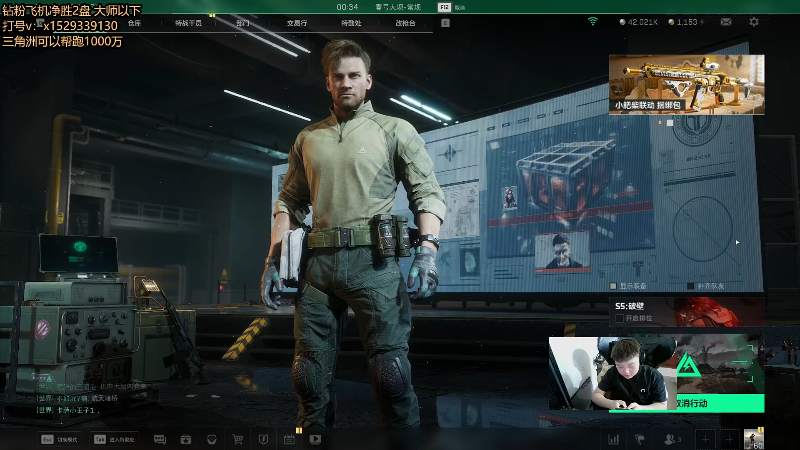Switch to the 改枪台 gunsmith tab
The height and width of the screenshot is (450, 800).
coord(405,23)
